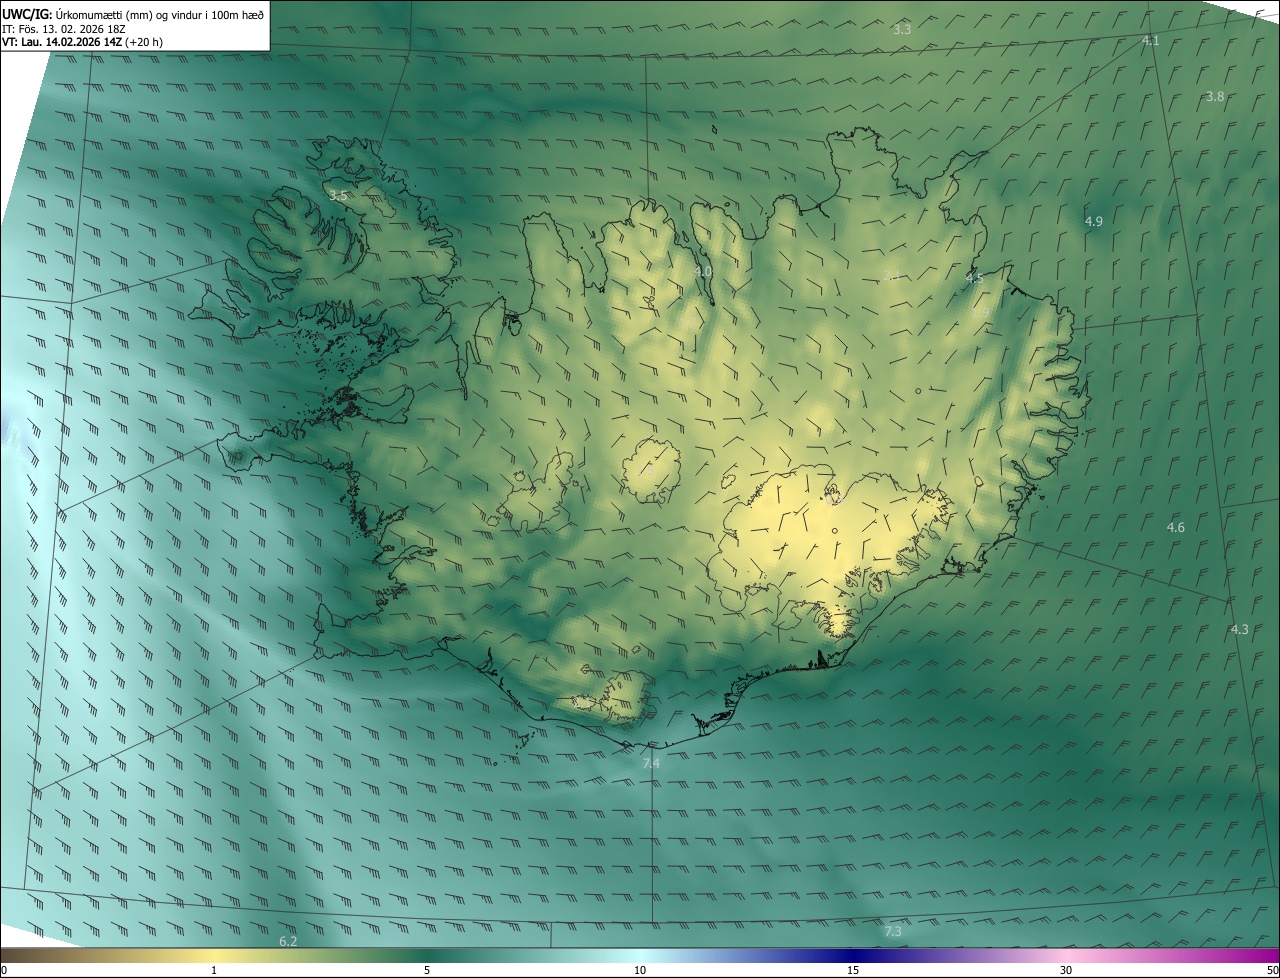1280x978 pixels.
Task: Click the map value label '4.9'
Action: [x=1093, y=221]
